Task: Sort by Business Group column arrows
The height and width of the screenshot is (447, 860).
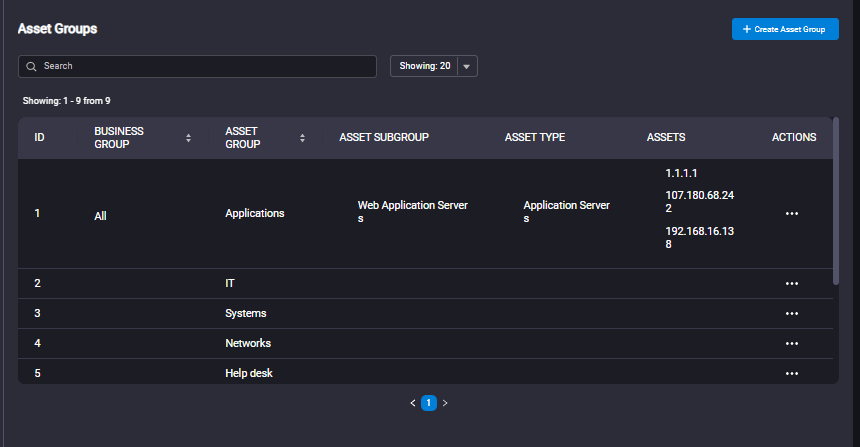Action: (x=188, y=138)
